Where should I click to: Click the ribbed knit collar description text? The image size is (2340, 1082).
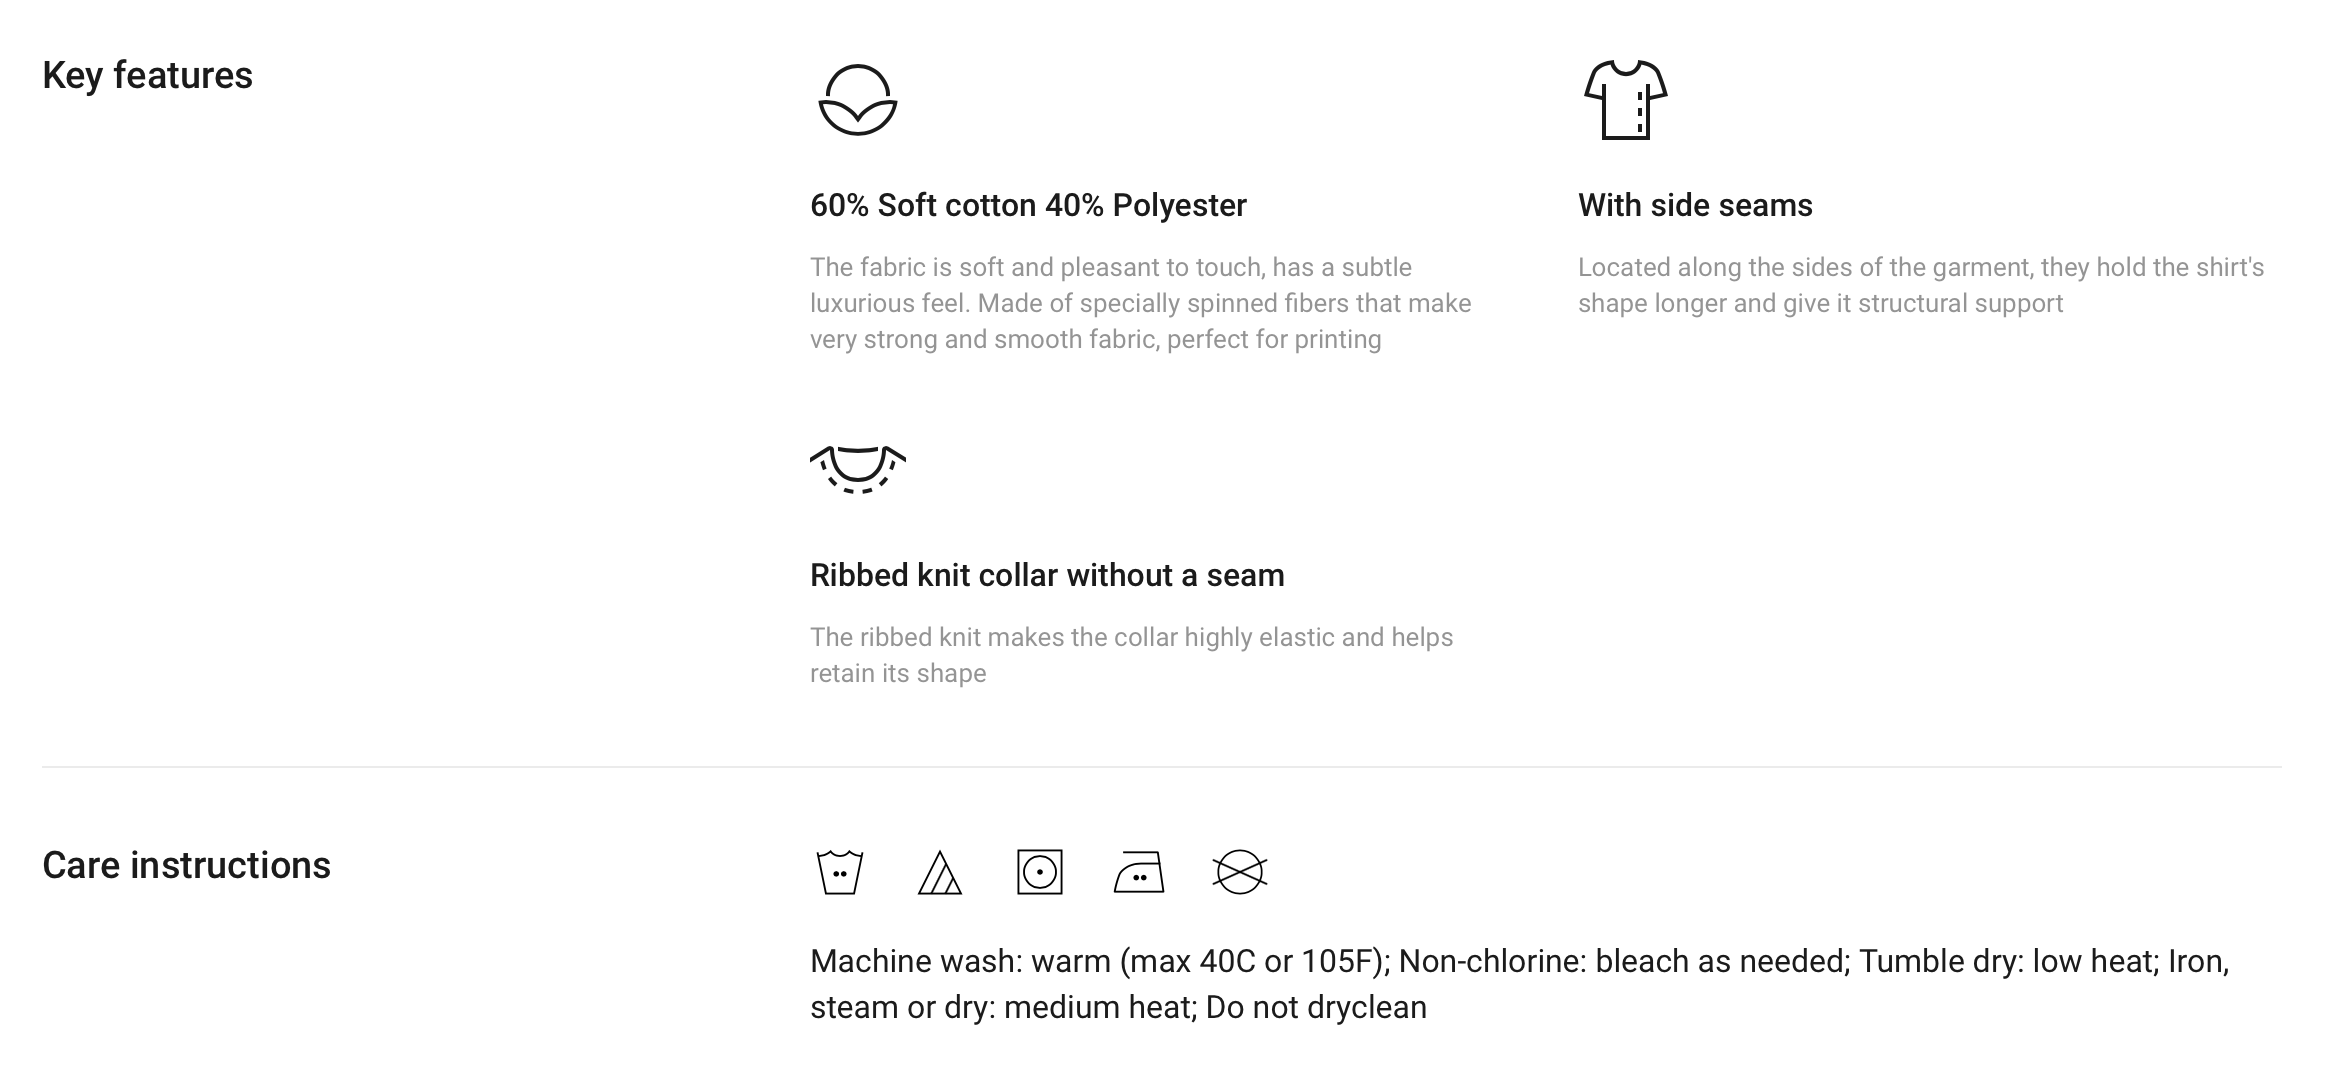click(1131, 655)
